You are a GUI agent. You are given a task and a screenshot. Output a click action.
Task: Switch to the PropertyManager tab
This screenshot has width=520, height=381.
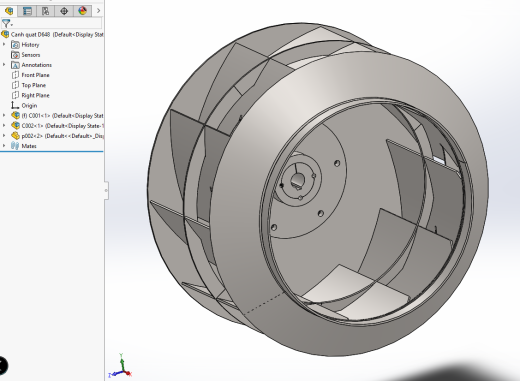click(x=27, y=11)
